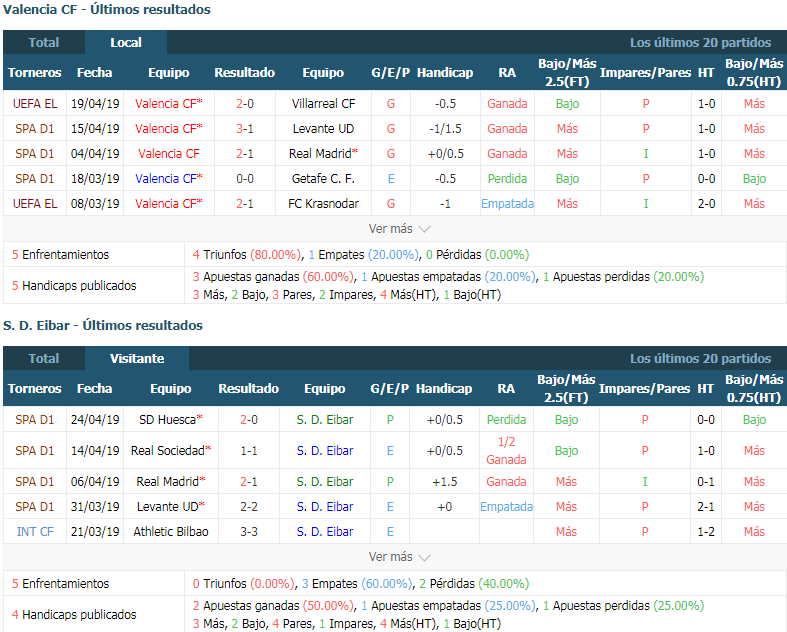Click HT score 1-2 in Athletic Bilbao row
787x632 pixels.
pyautogui.click(x=706, y=532)
